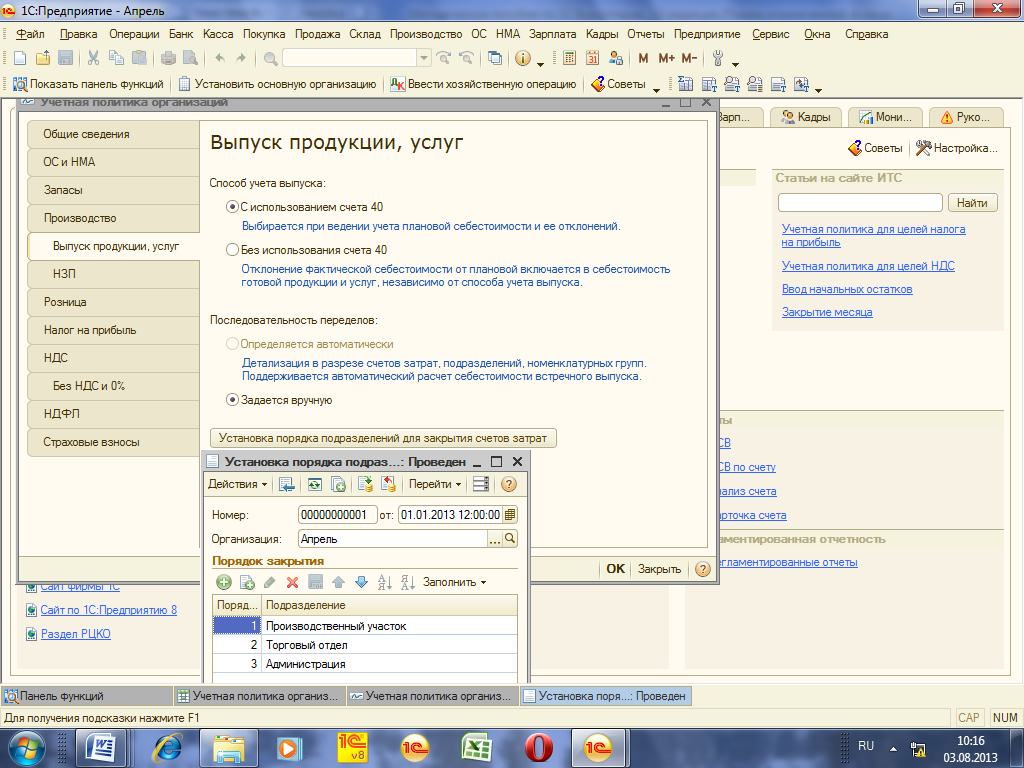1024x768 pixels.
Task: Open the Производство menu
Action: 426,34
